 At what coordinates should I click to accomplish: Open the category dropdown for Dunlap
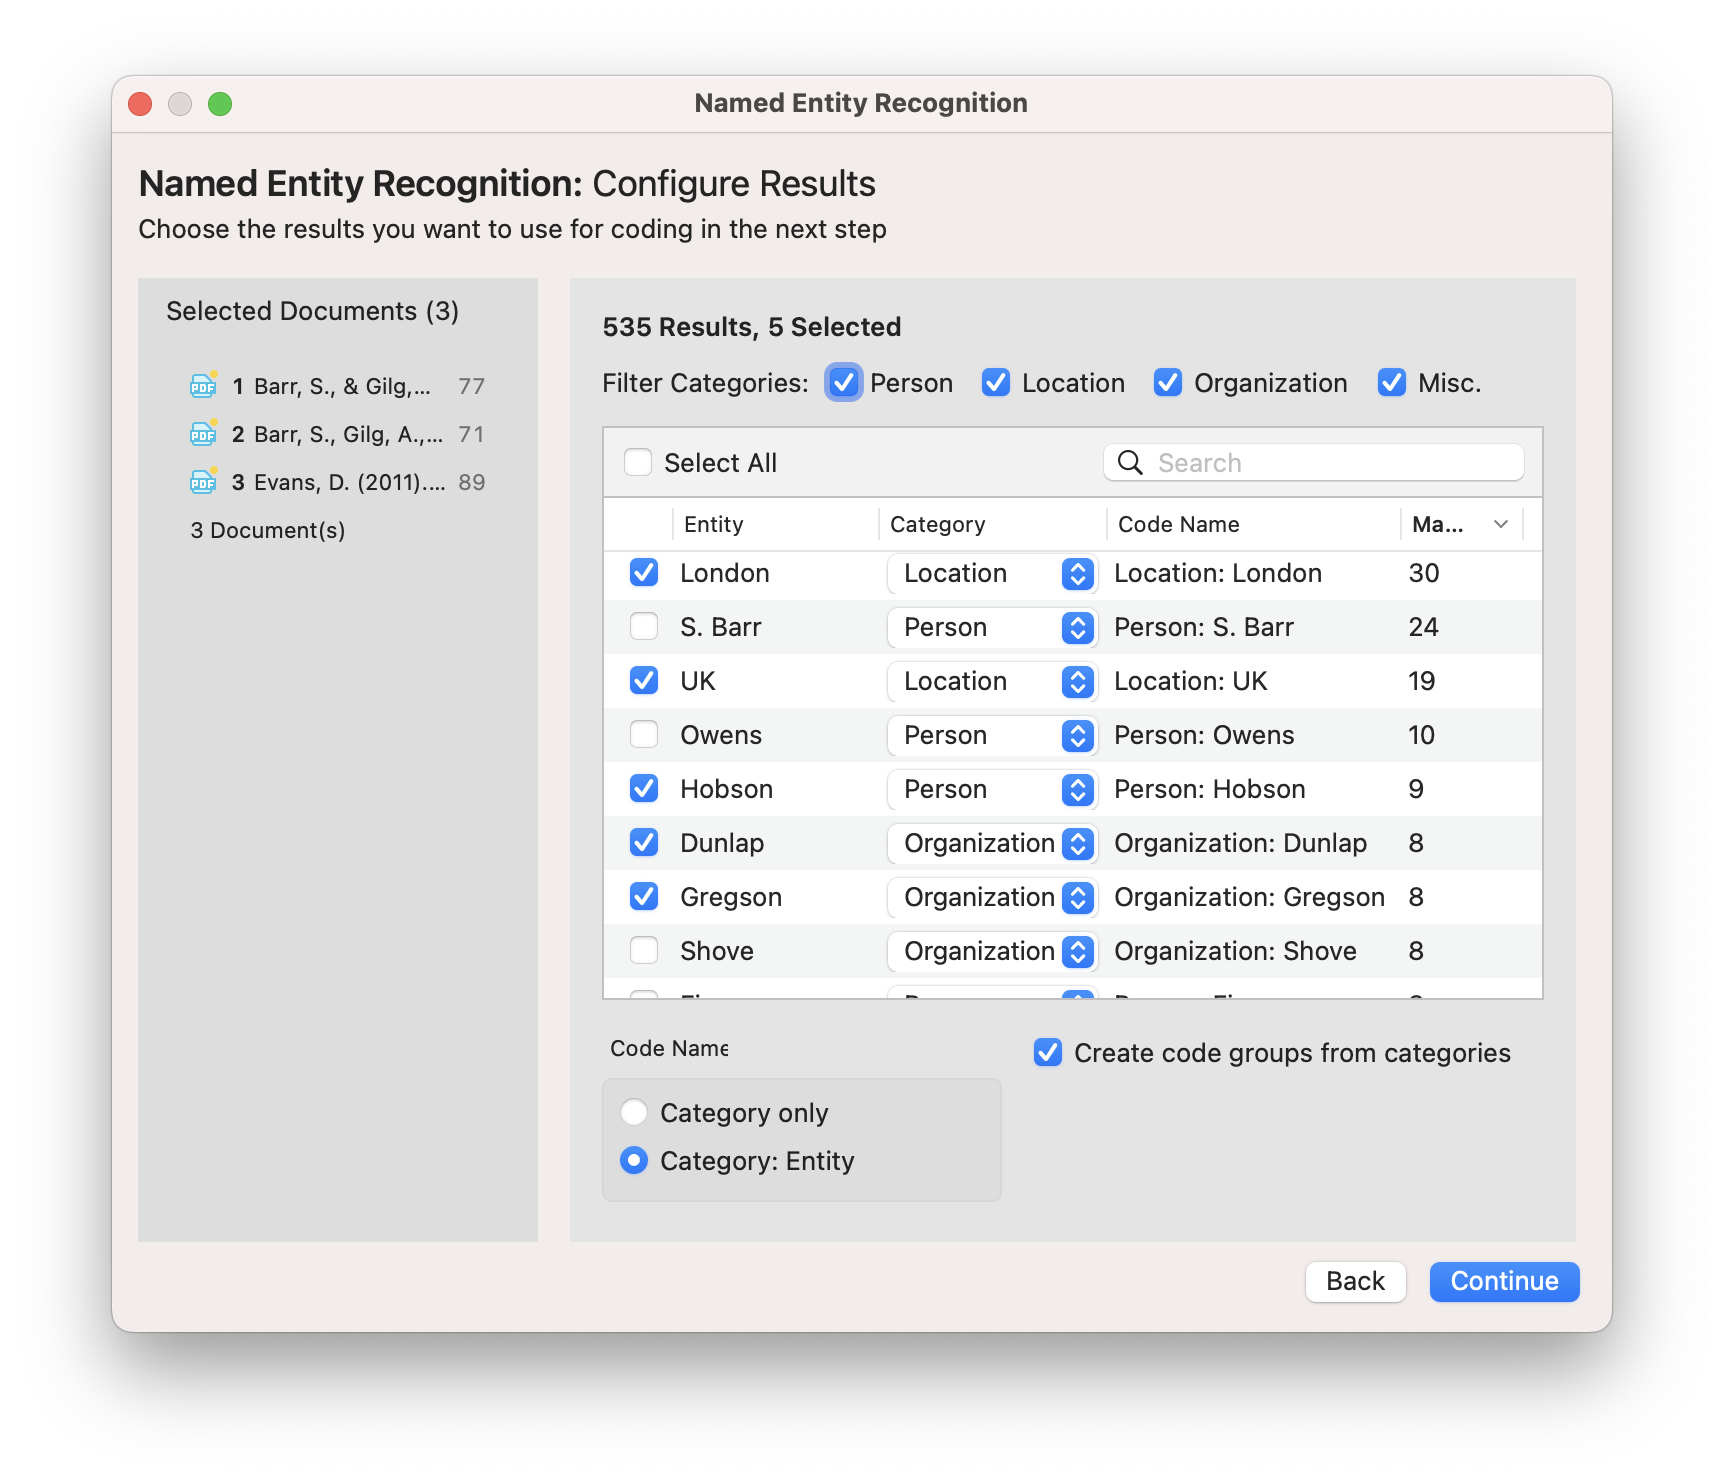(x=992, y=843)
